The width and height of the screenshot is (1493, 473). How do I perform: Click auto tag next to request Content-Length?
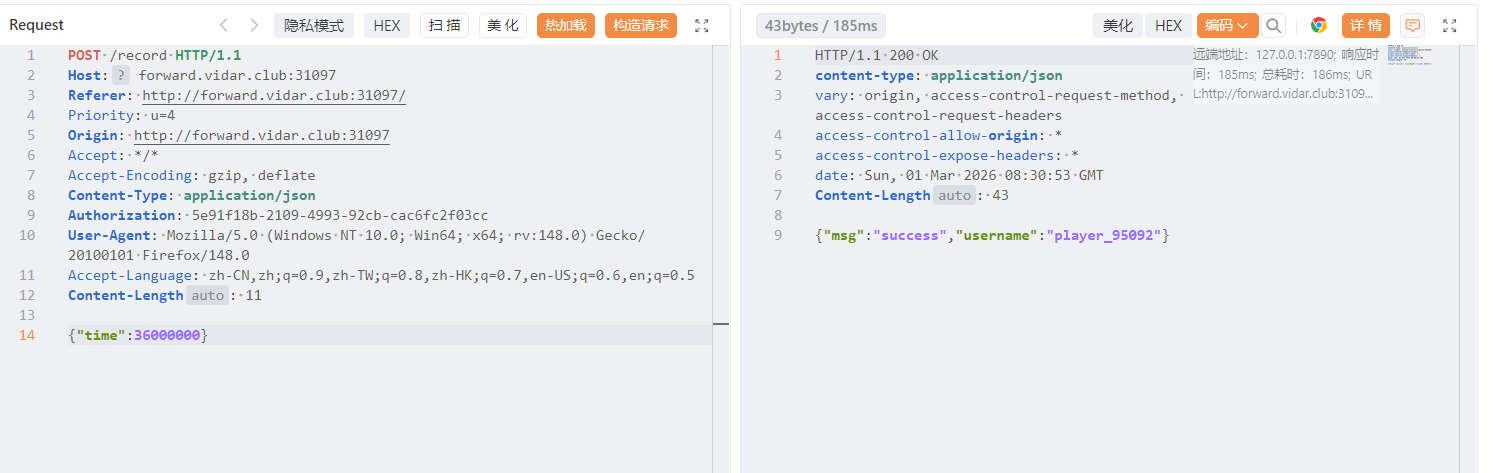click(x=208, y=295)
